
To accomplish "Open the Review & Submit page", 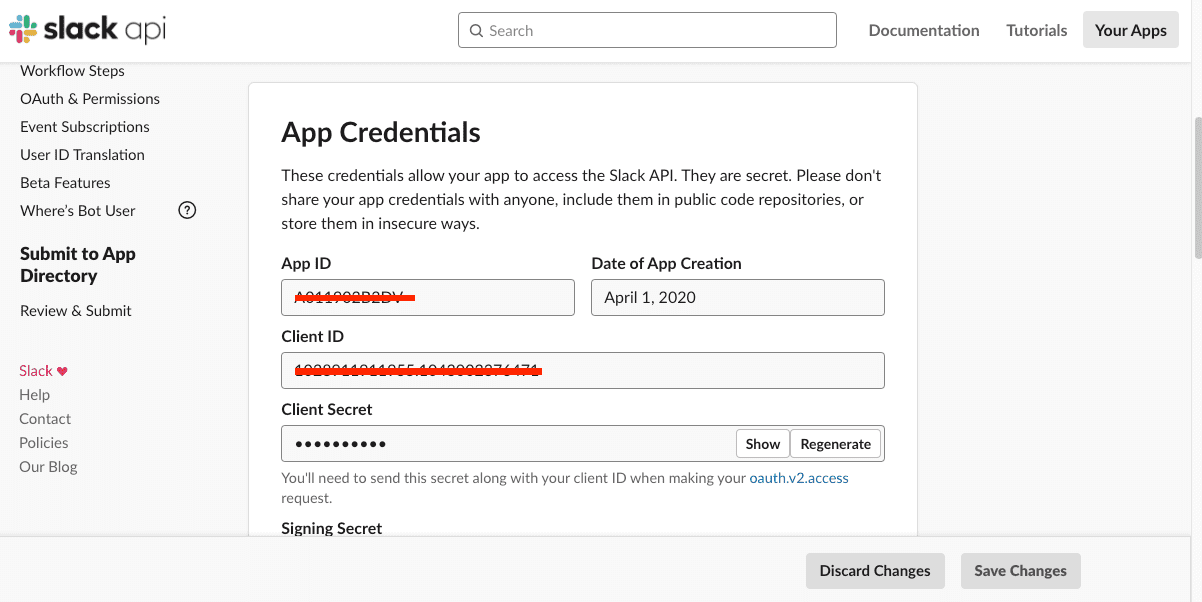I will (76, 311).
